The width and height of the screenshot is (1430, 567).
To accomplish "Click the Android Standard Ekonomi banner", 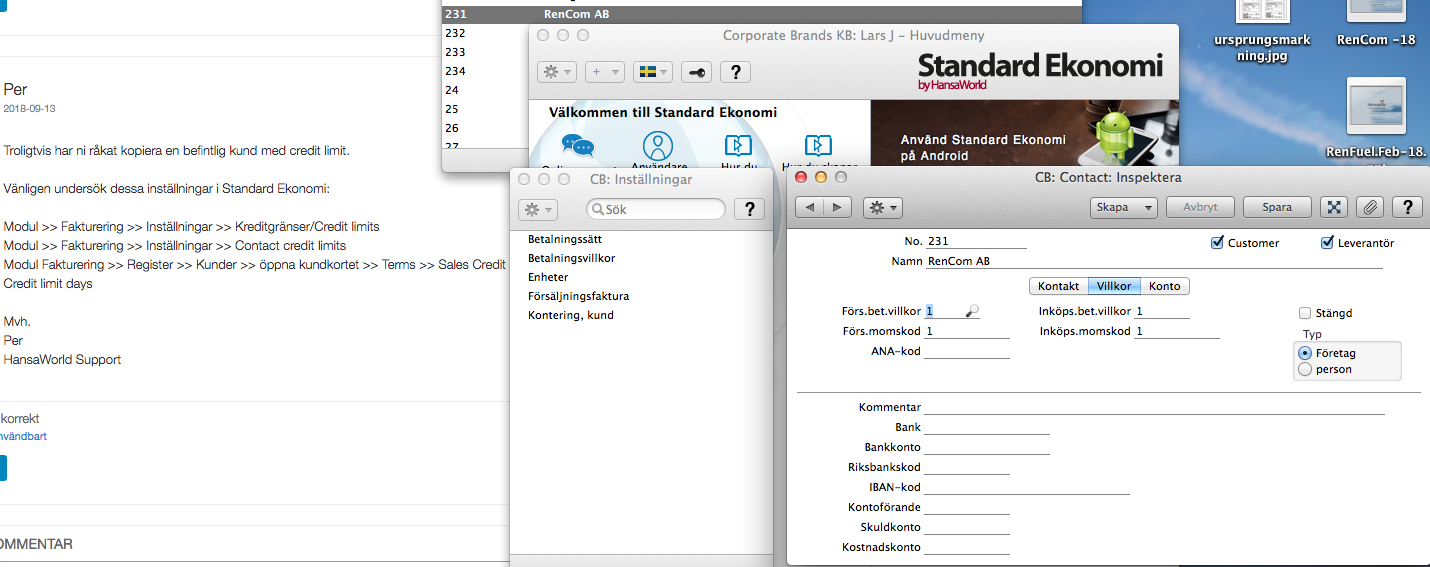I will point(1024,132).
